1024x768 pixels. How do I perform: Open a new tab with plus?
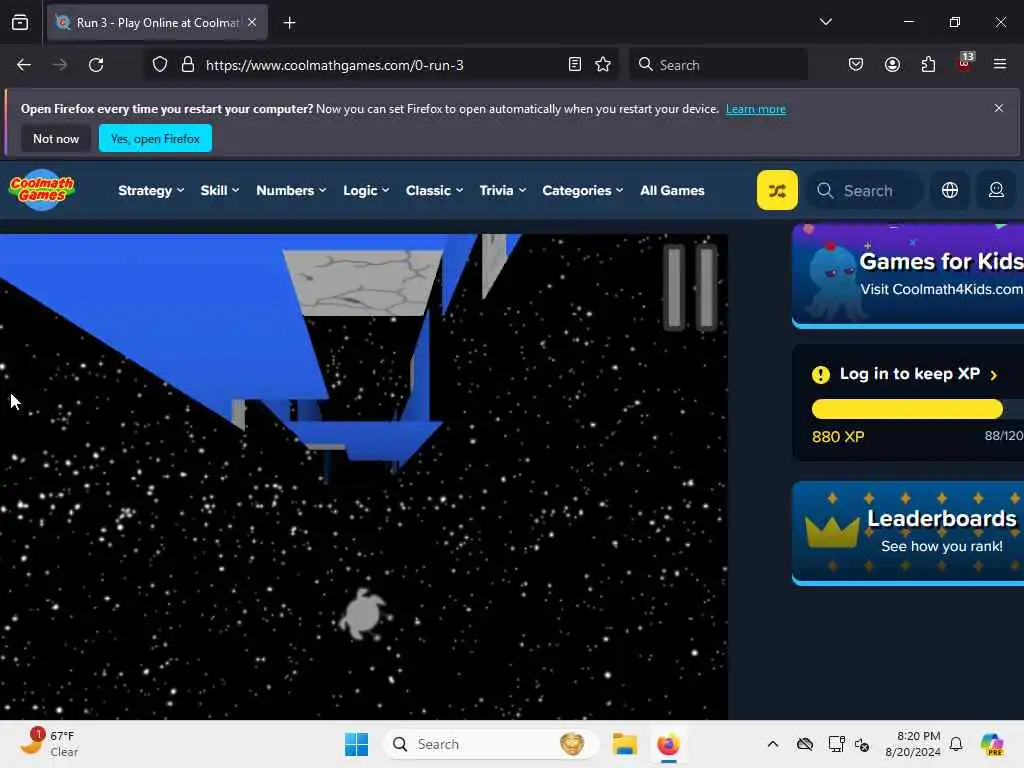coord(289,23)
